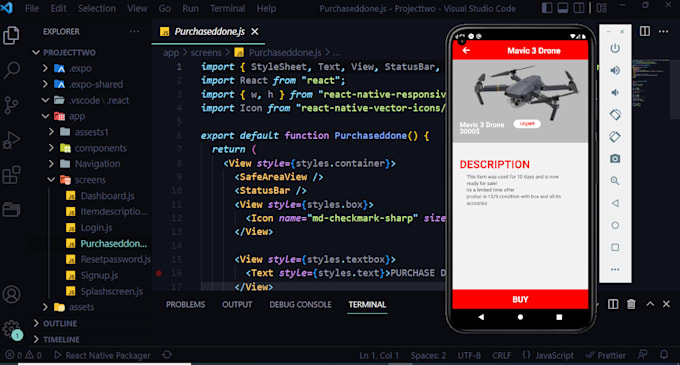
Task: Open editor More Actions ellipsis
Action: pyautogui.click(x=664, y=31)
